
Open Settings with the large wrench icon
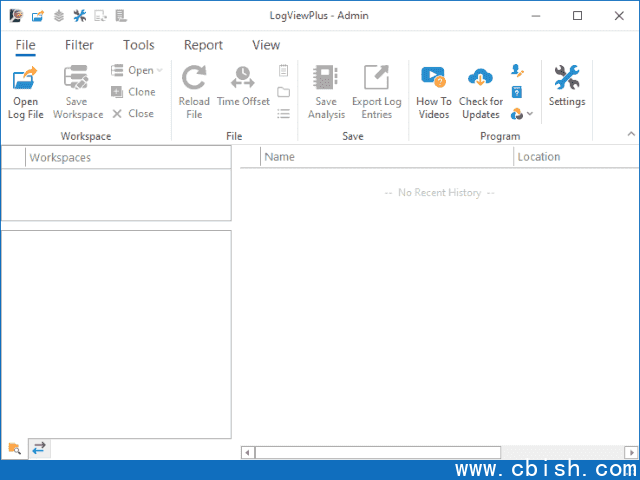coord(567,87)
